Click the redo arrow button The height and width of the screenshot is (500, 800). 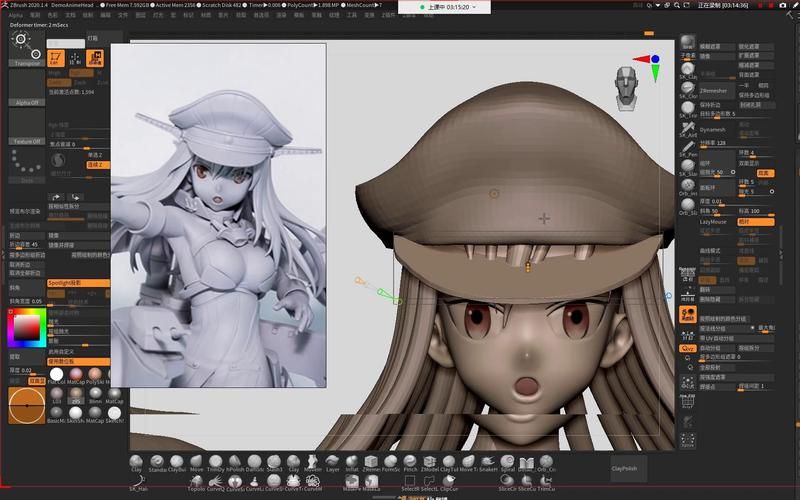76,197
